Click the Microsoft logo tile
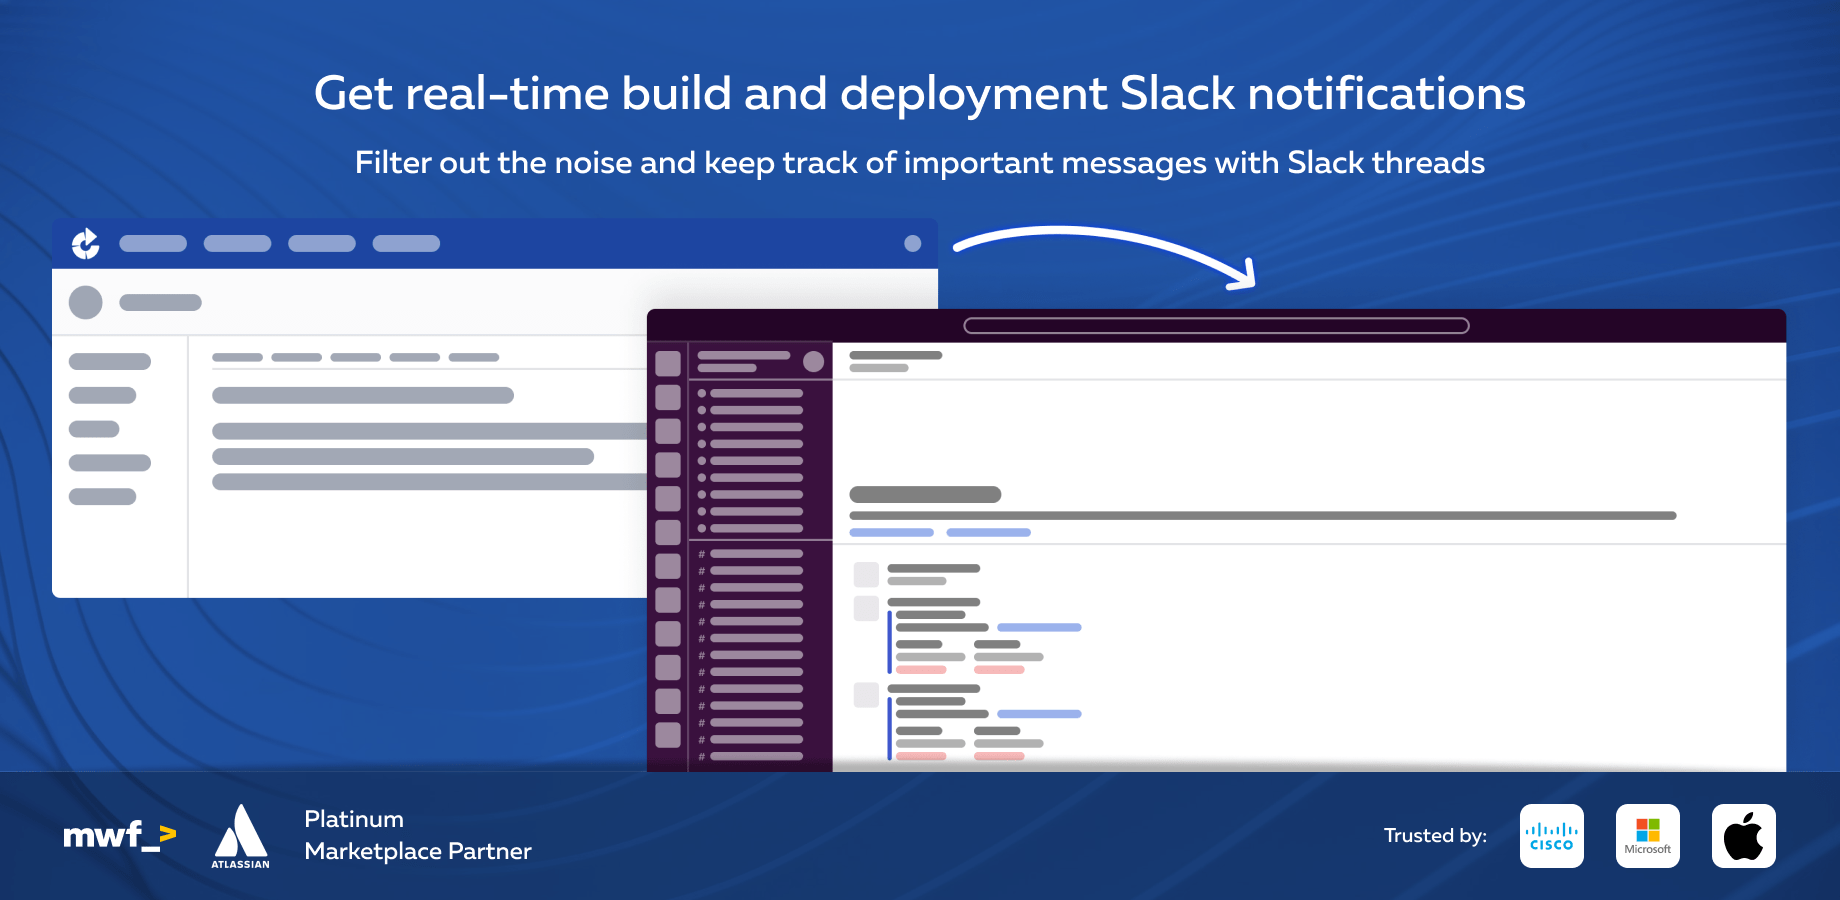Screen dimensions: 1840x900 (1648, 836)
